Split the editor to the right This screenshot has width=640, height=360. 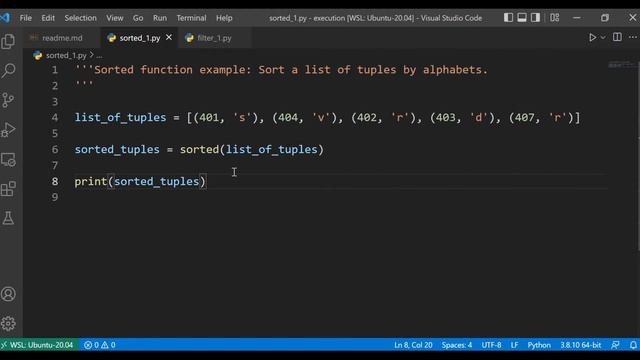[617, 38]
